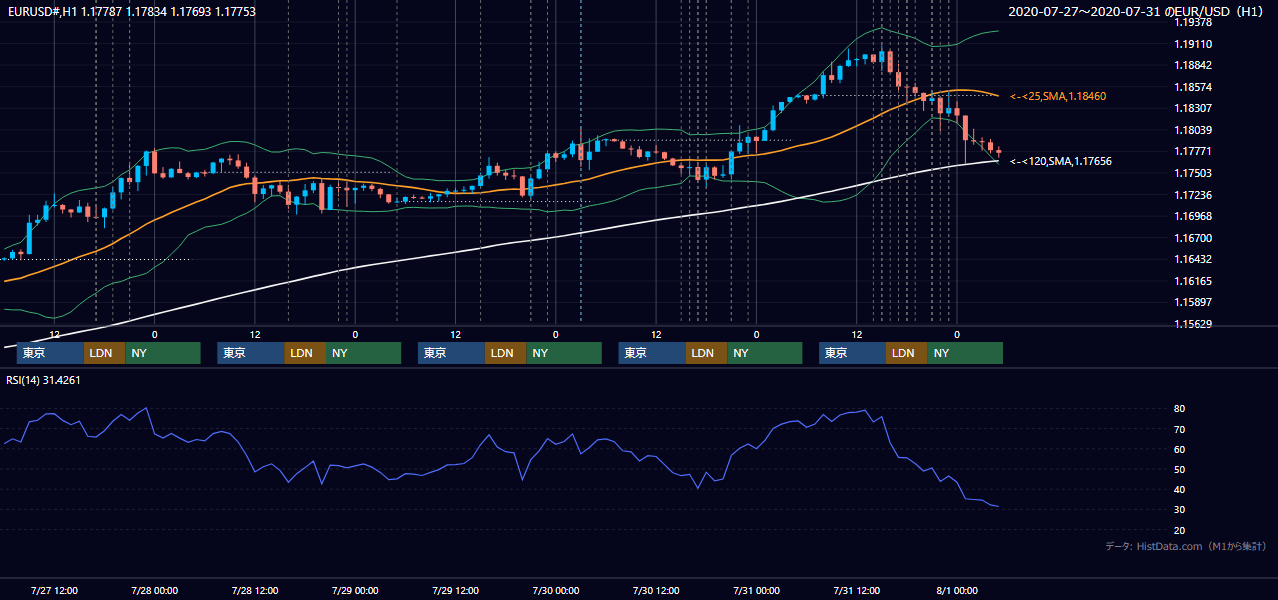The width and height of the screenshot is (1278, 600).
Task: Click the RSI scale value 60
Action: click(x=1179, y=449)
